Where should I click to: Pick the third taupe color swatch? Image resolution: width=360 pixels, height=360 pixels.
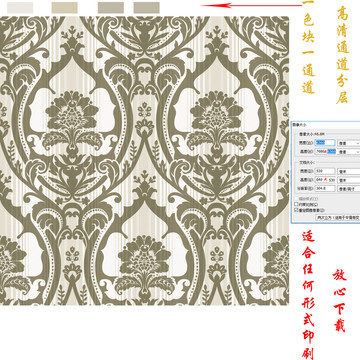click(111, 7)
